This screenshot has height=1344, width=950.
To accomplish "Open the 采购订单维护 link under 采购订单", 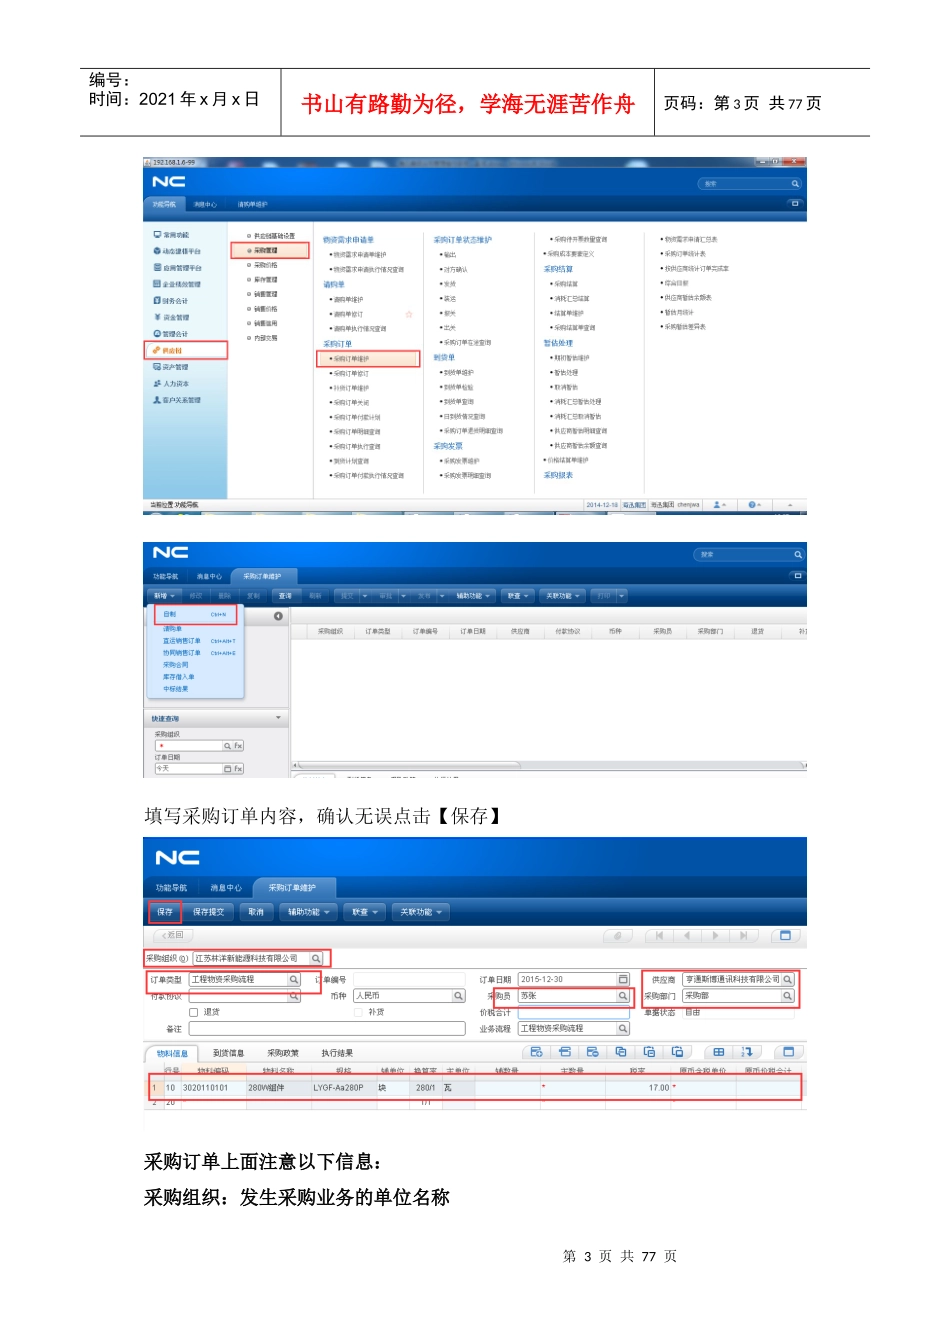I will [369, 358].
